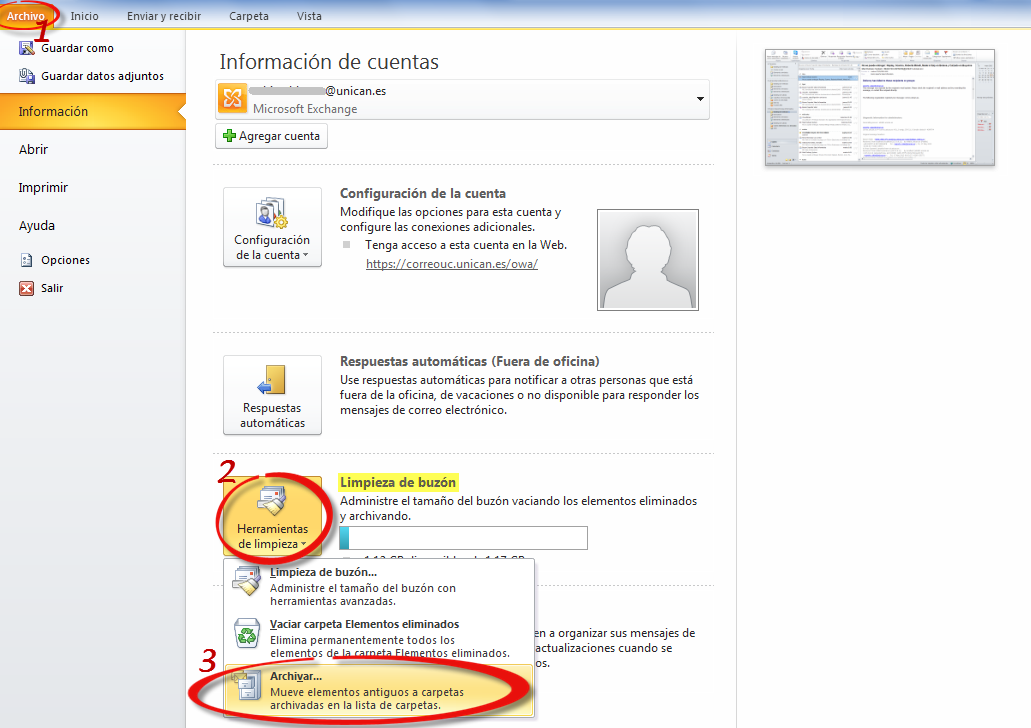
Task: Open the Abrir section
Action: tap(34, 149)
